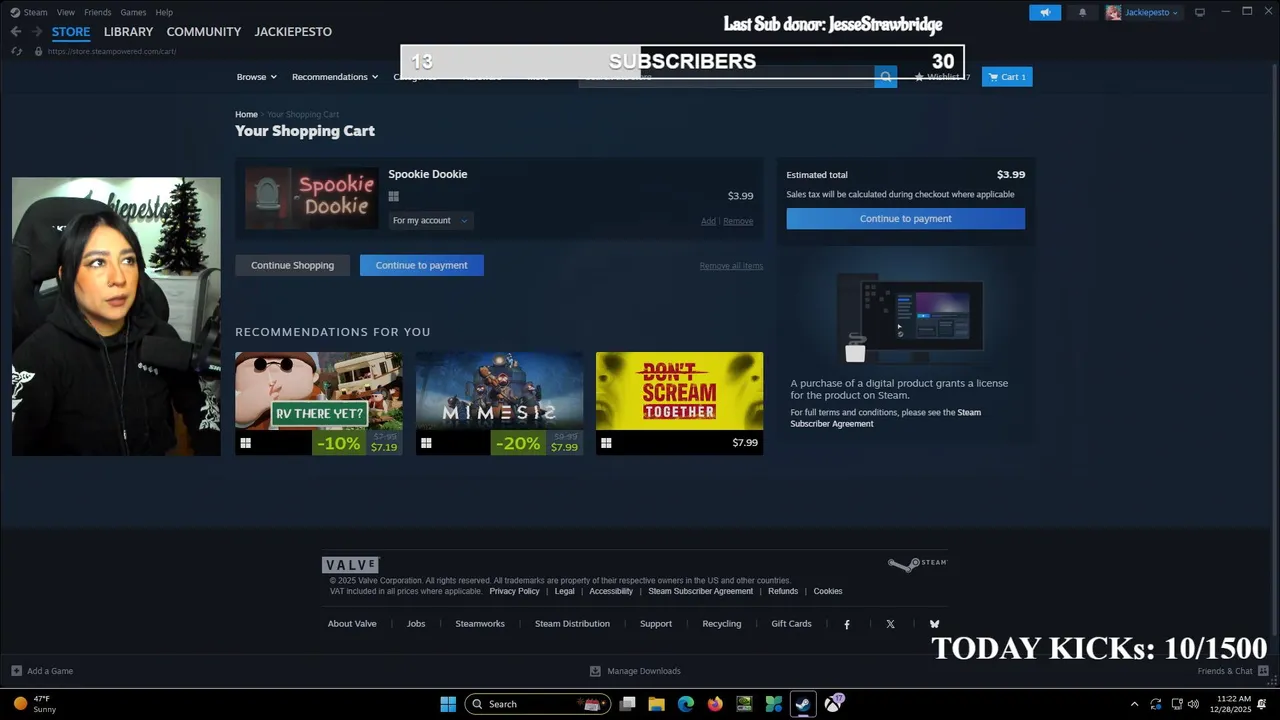Click the Remove link for Spookie Dookie
Image resolution: width=1280 pixels, height=720 pixels.
[738, 221]
